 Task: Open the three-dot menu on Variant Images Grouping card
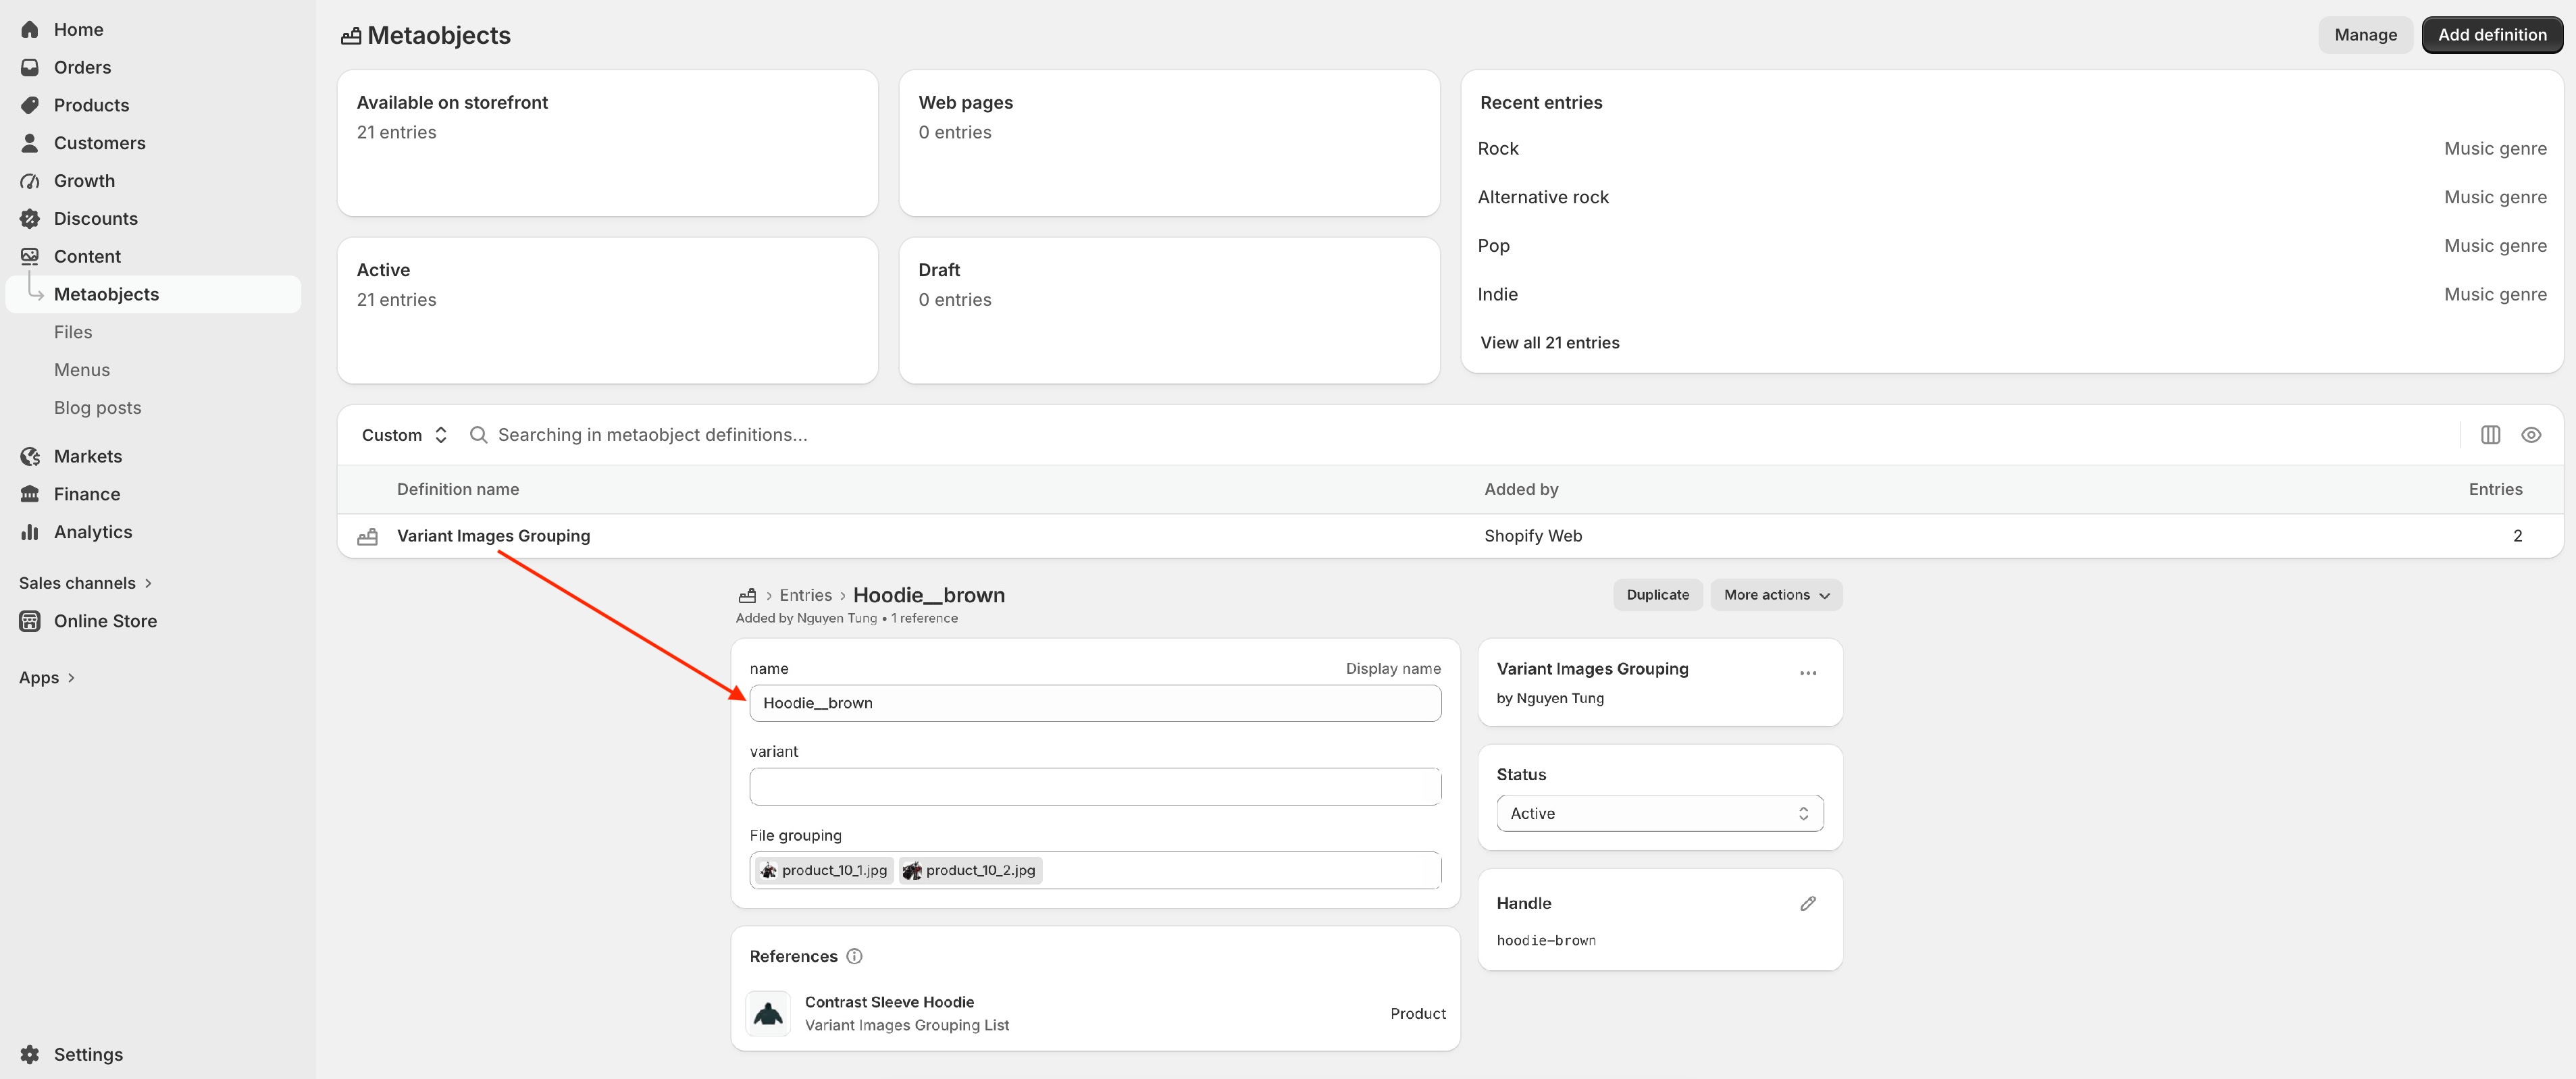click(x=1808, y=673)
